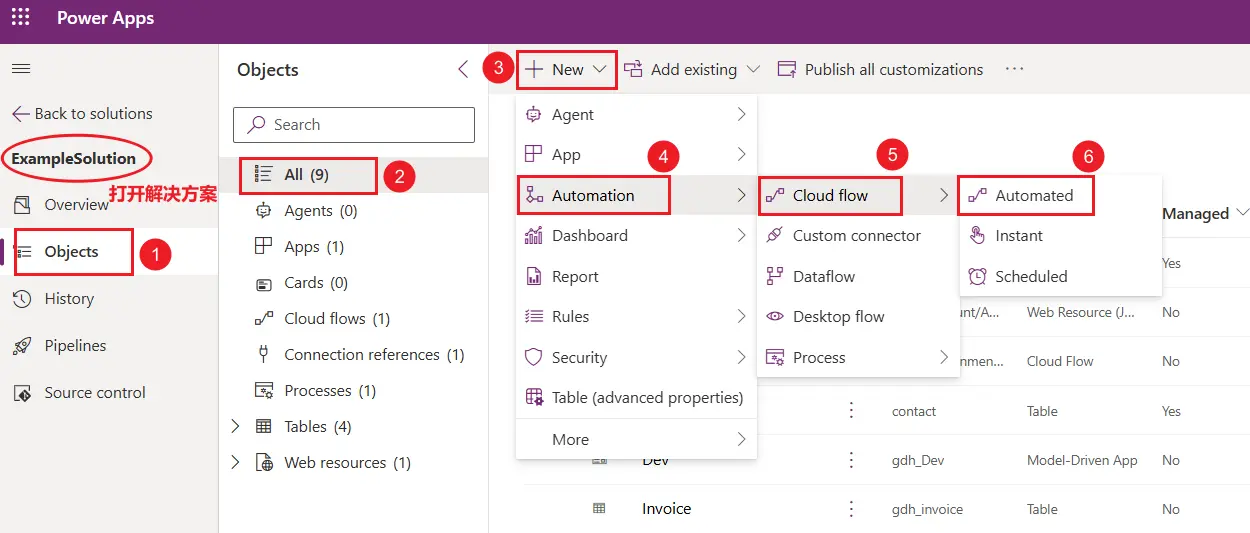1250x533 pixels.
Task: Collapse the Objects panel chevron
Action: 462,69
